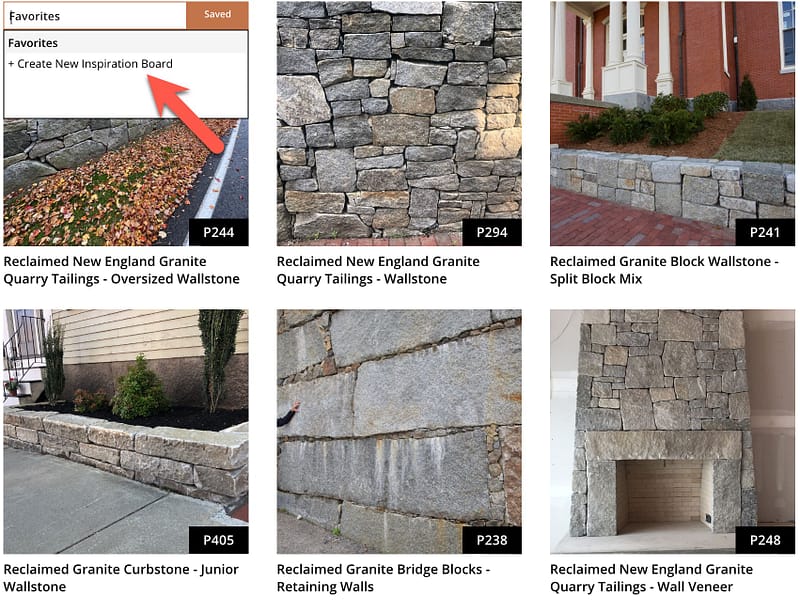Select Favorites in the dropdown list

pyautogui.click(x=126, y=43)
